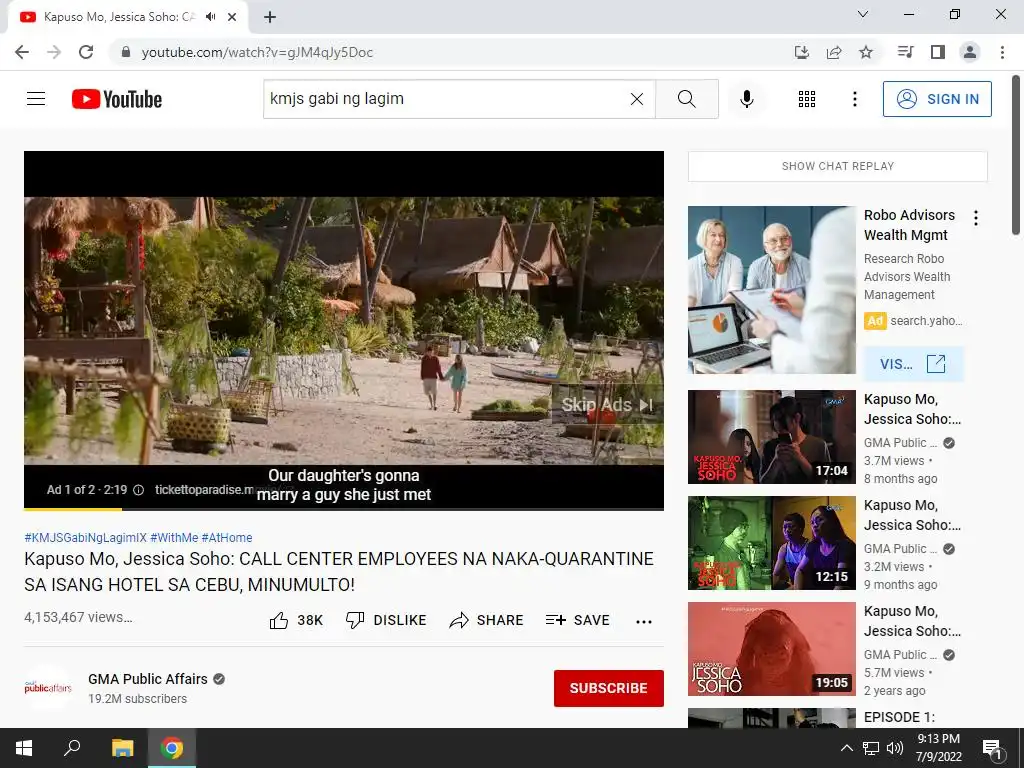The height and width of the screenshot is (768, 1024).
Task: Open Chrome's three-dot customize menu
Action: tap(1002, 52)
